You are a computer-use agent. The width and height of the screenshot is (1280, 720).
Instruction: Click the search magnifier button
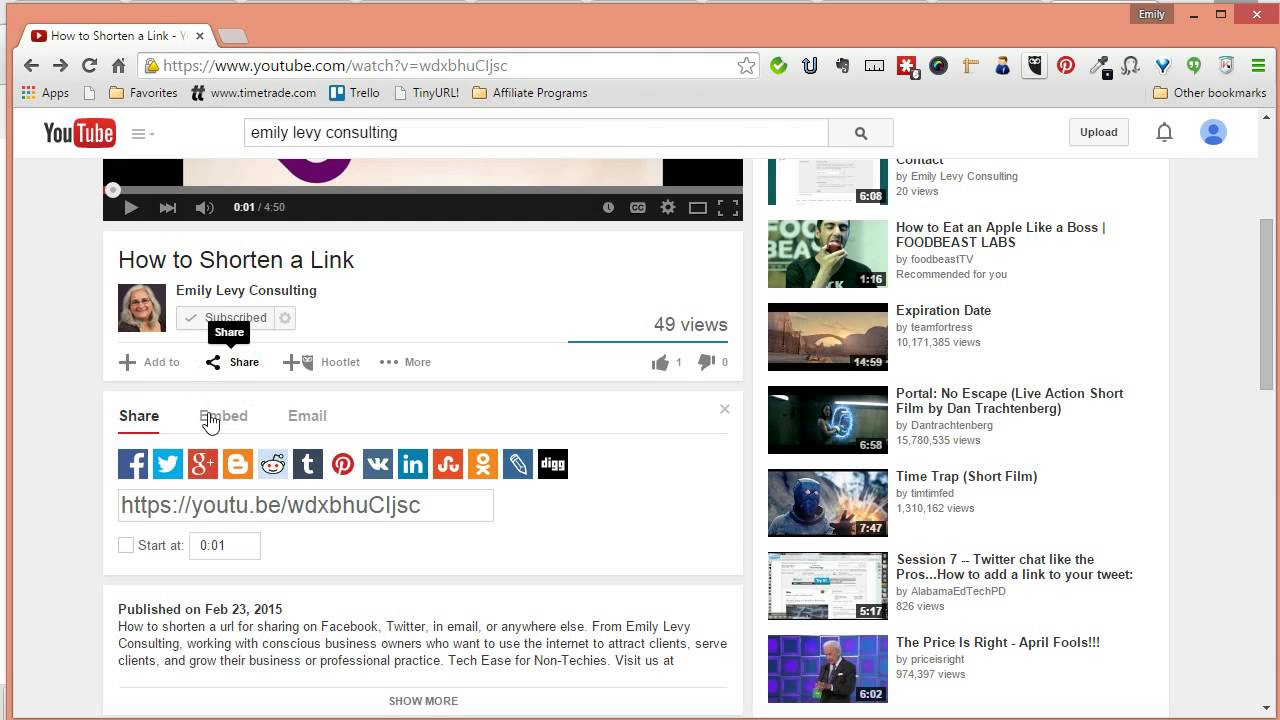click(861, 132)
